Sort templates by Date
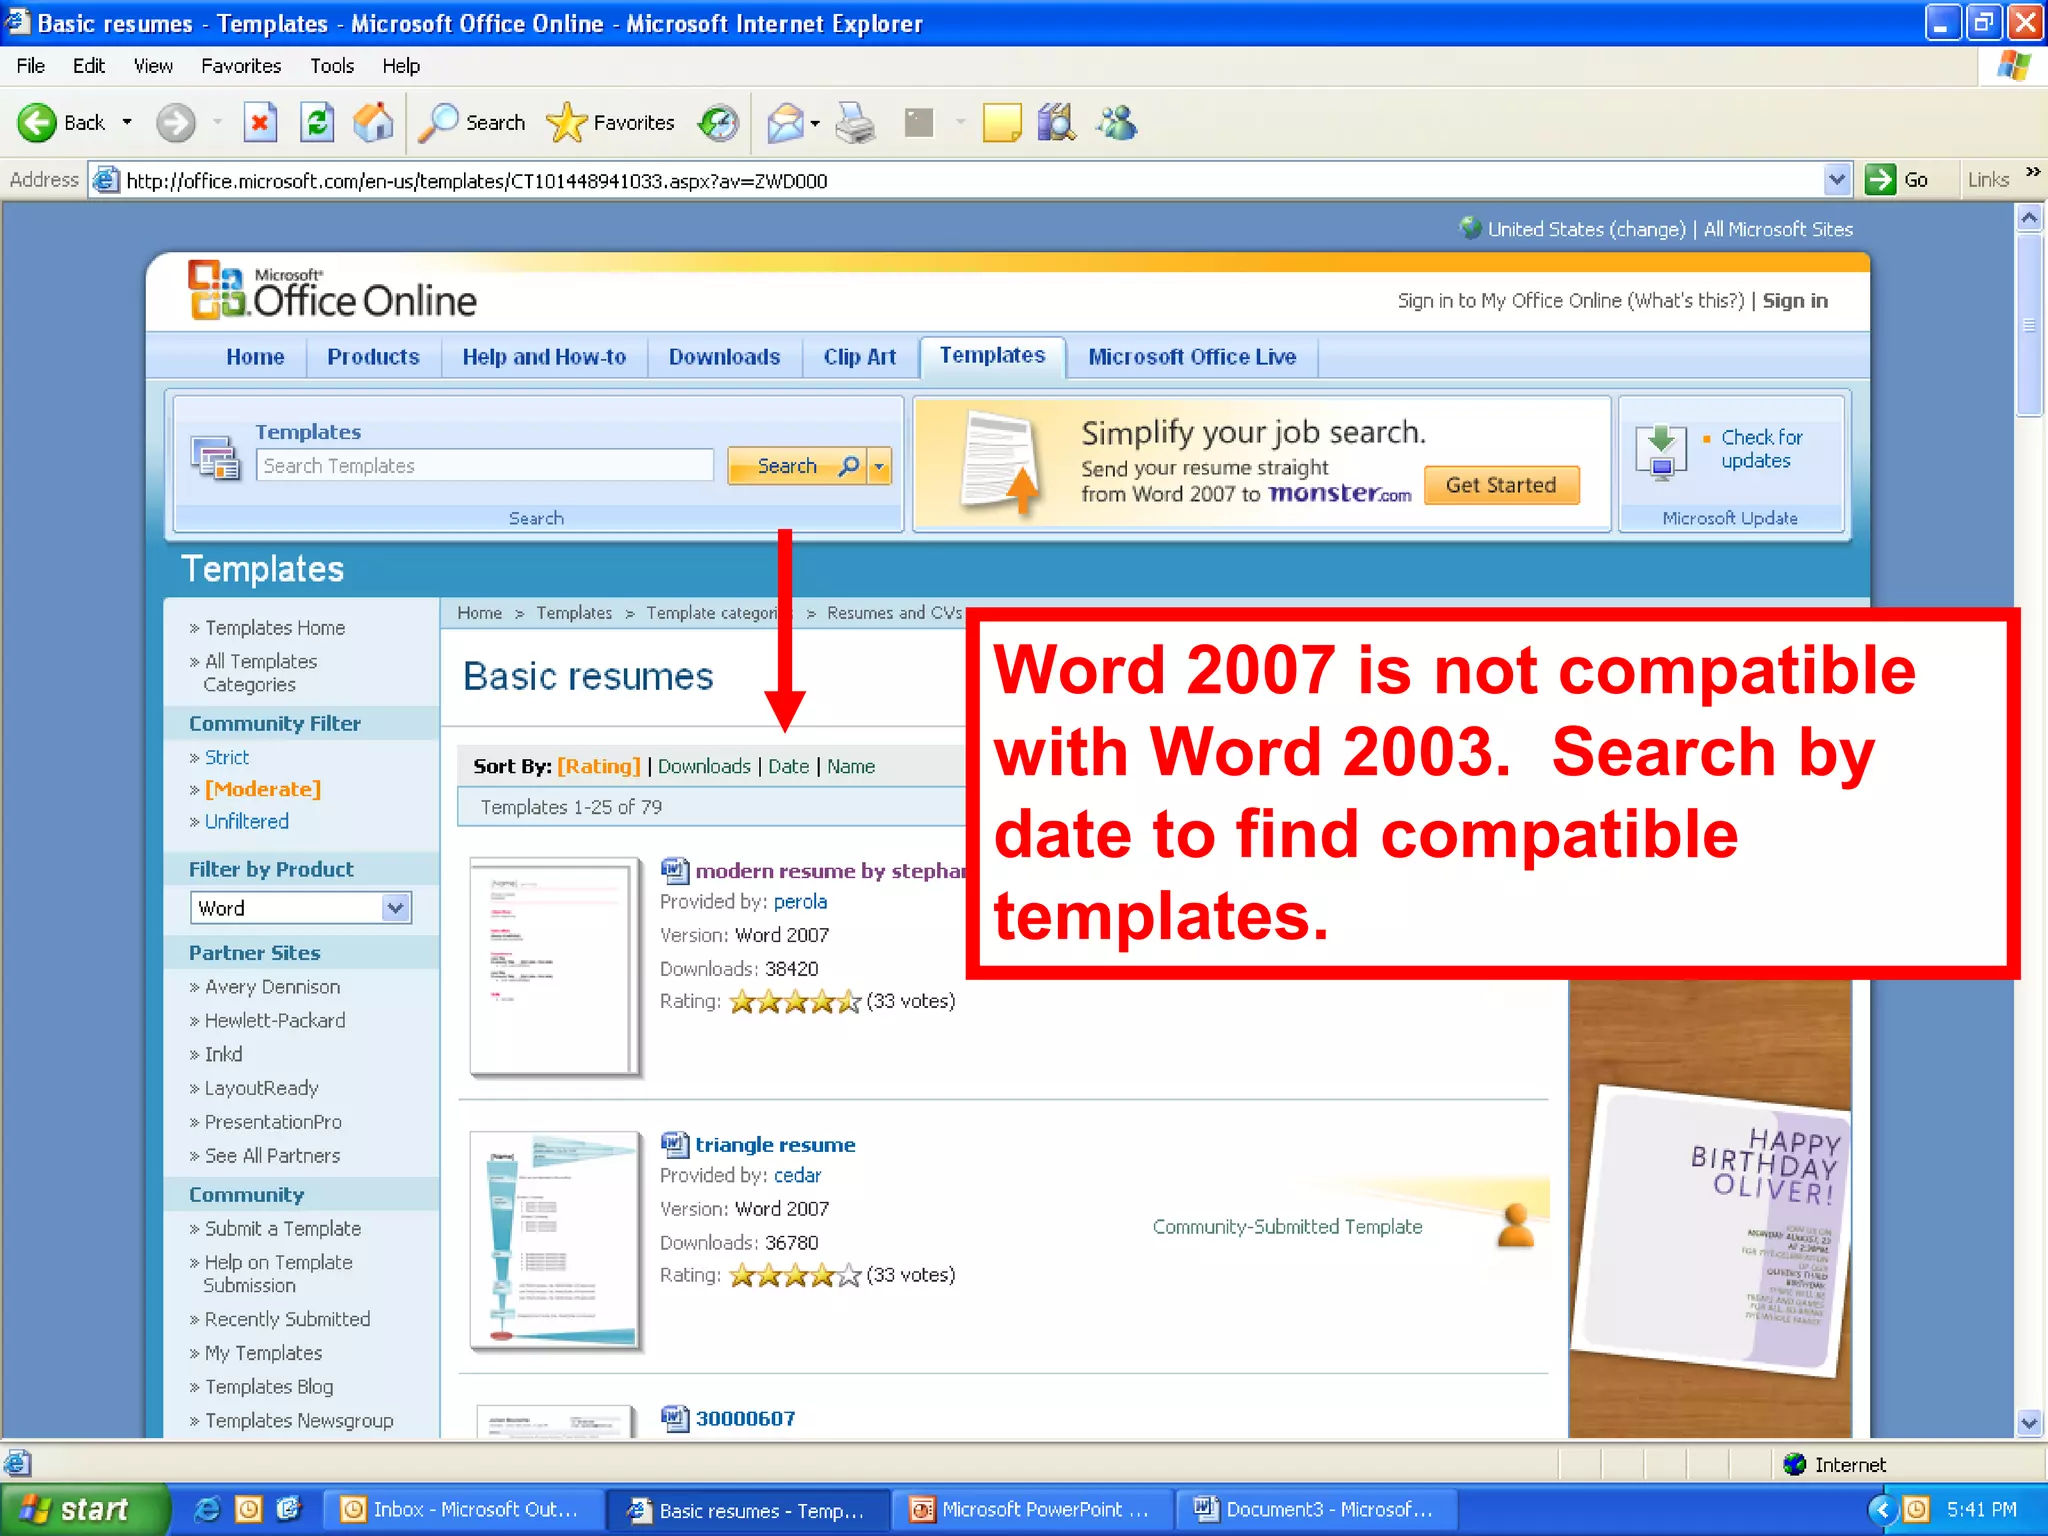This screenshot has height=1536, width=2048. pos(788,766)
